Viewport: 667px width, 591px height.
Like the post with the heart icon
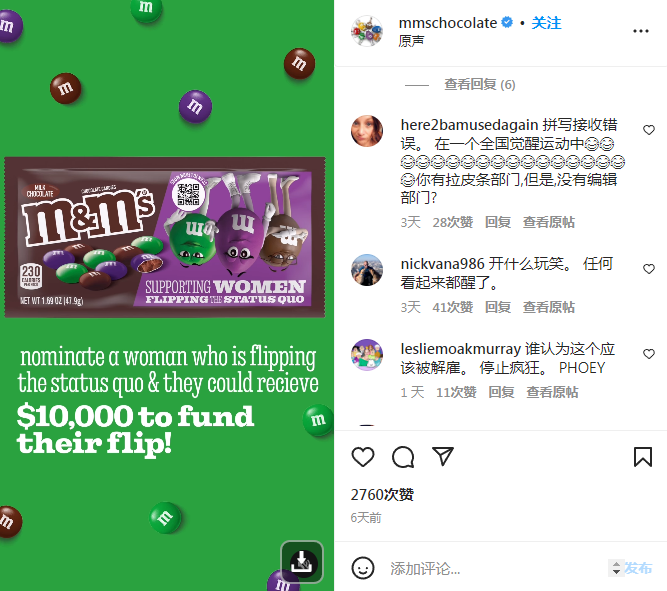363,457
